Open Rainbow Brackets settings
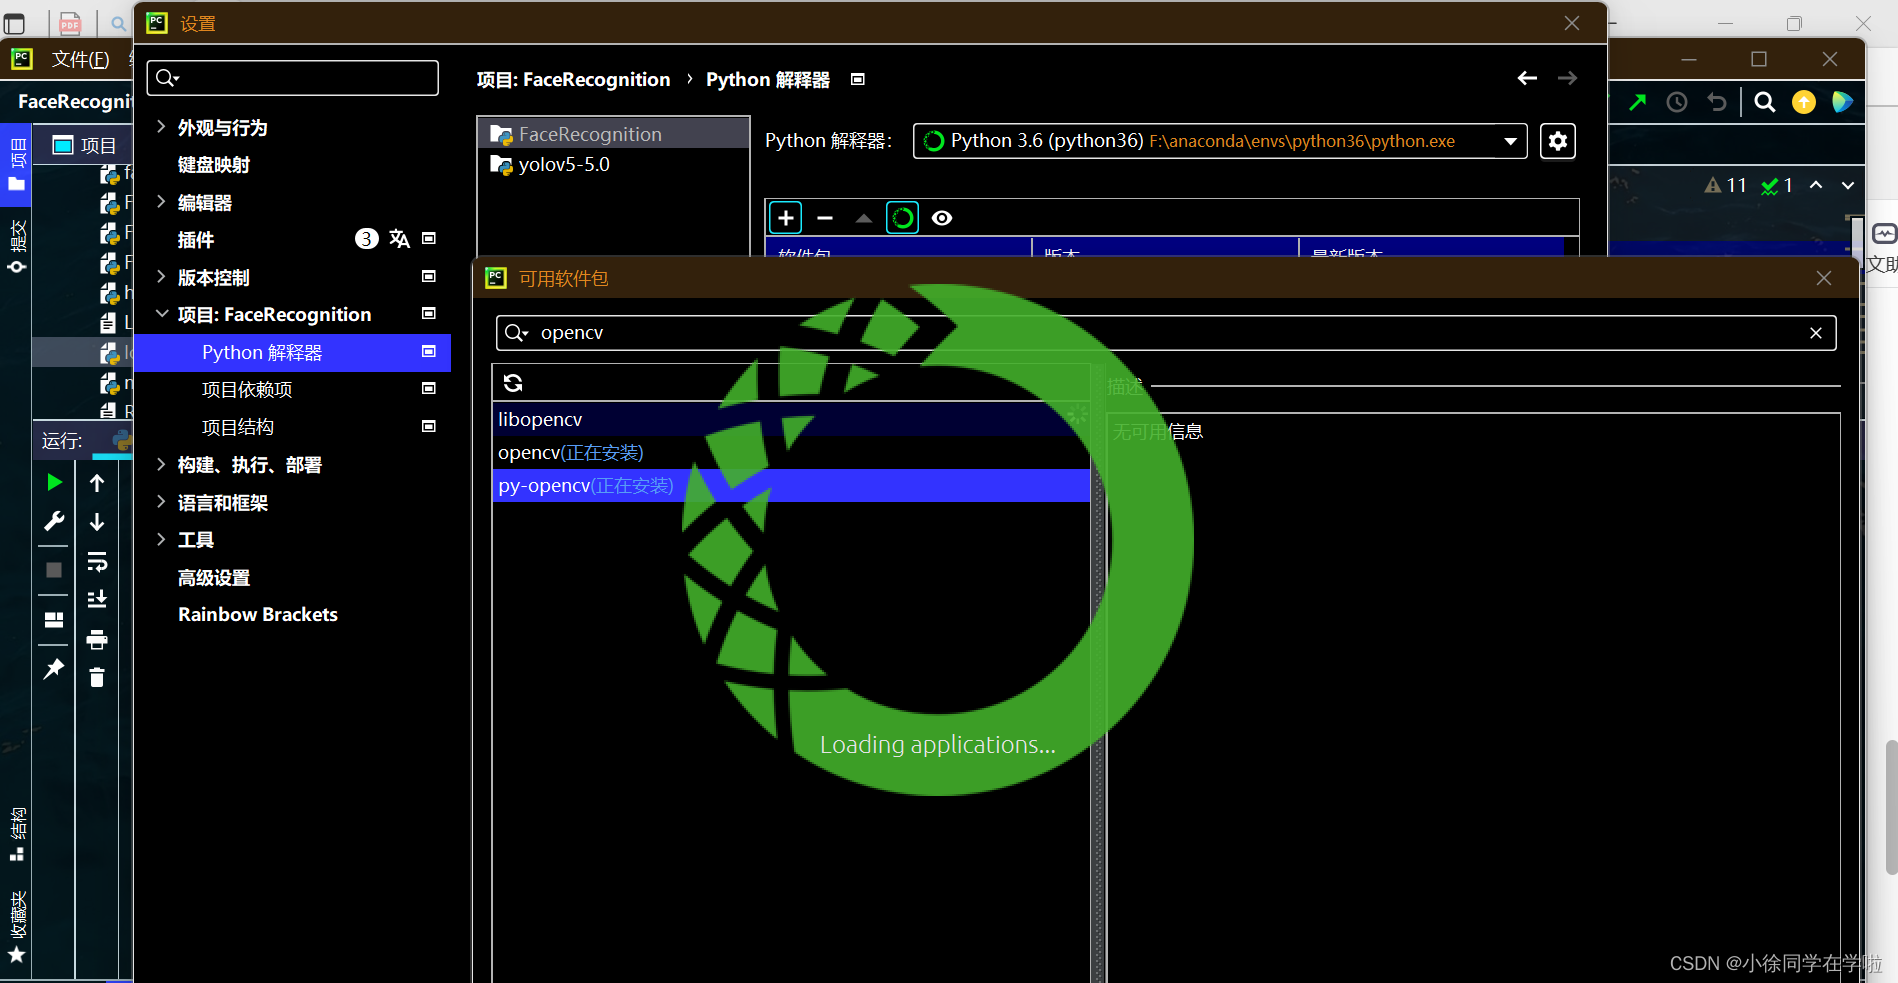The height and width of the screenshot is (983, 1898). point(258,615)
